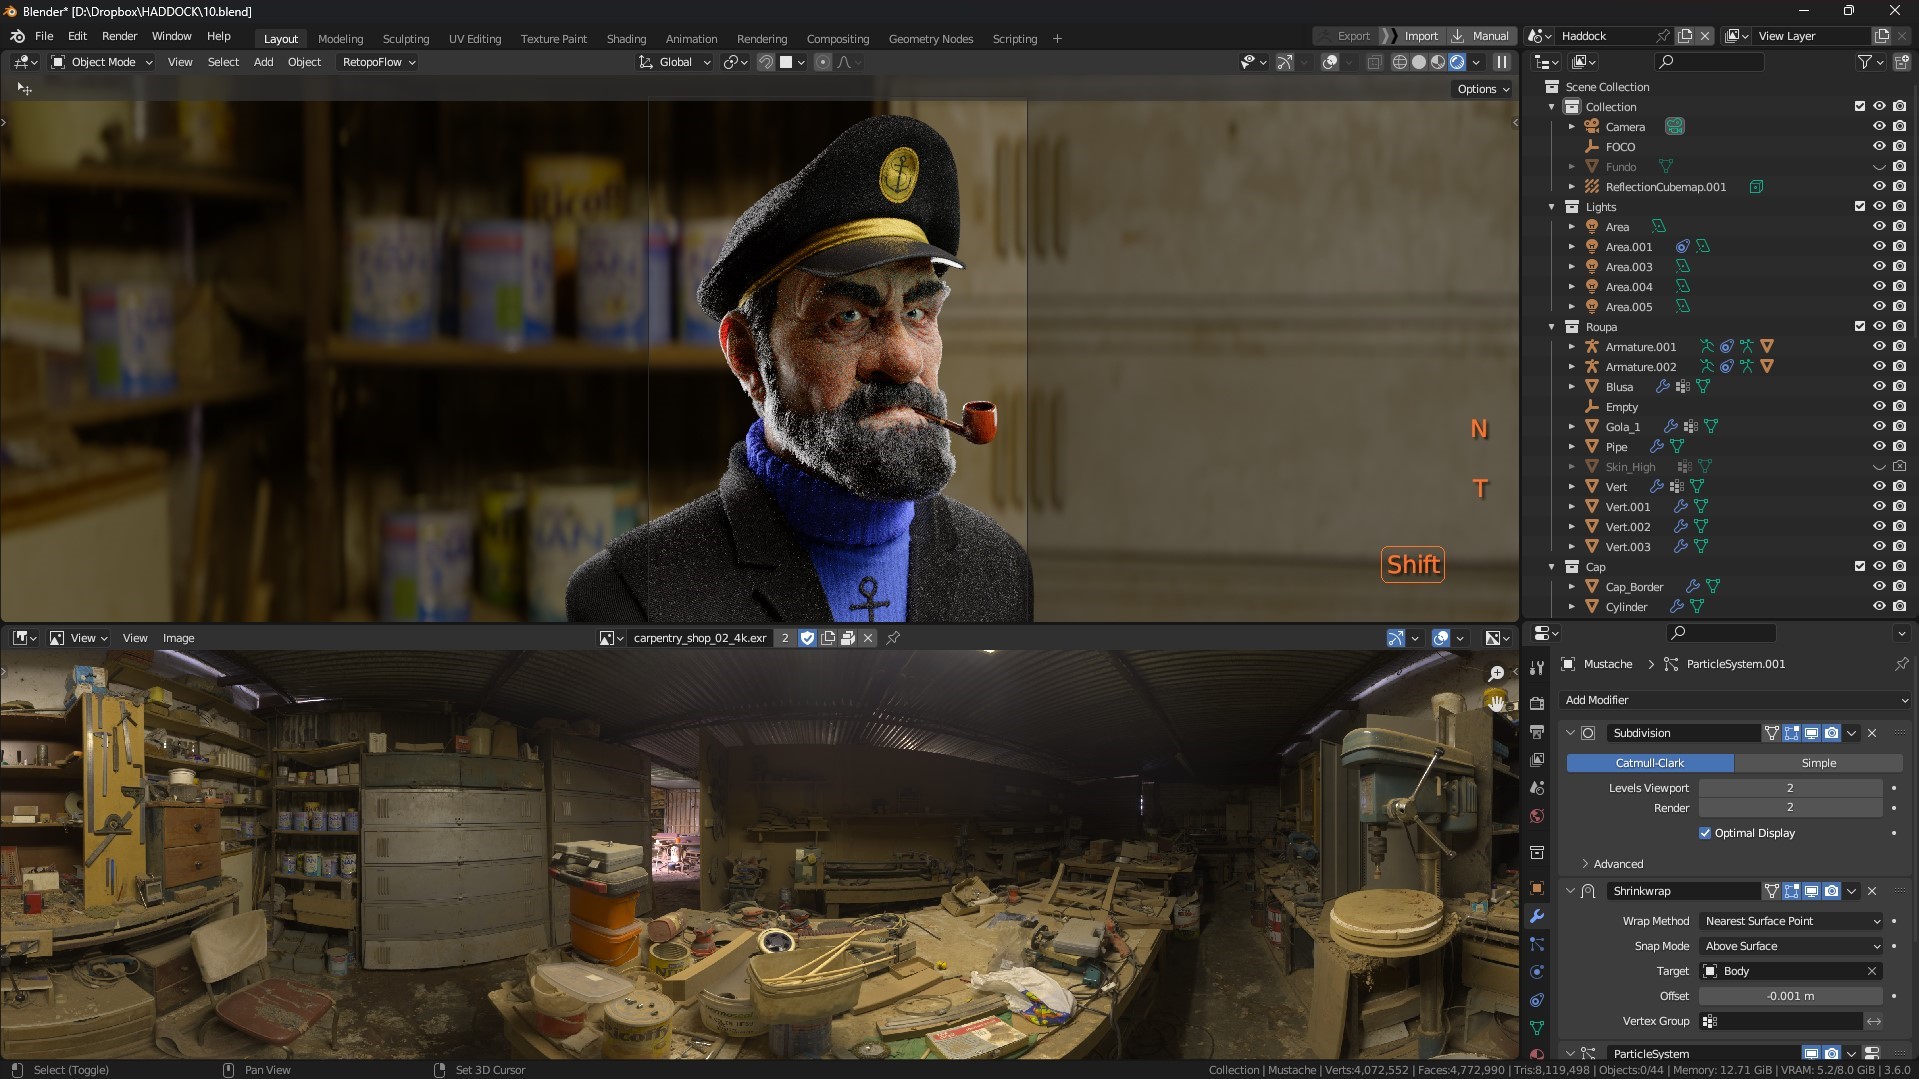Open Wrap Method Nearest Surface Point dropdown
This screenshot has height=1079, width=1919.
[1792, 921]
